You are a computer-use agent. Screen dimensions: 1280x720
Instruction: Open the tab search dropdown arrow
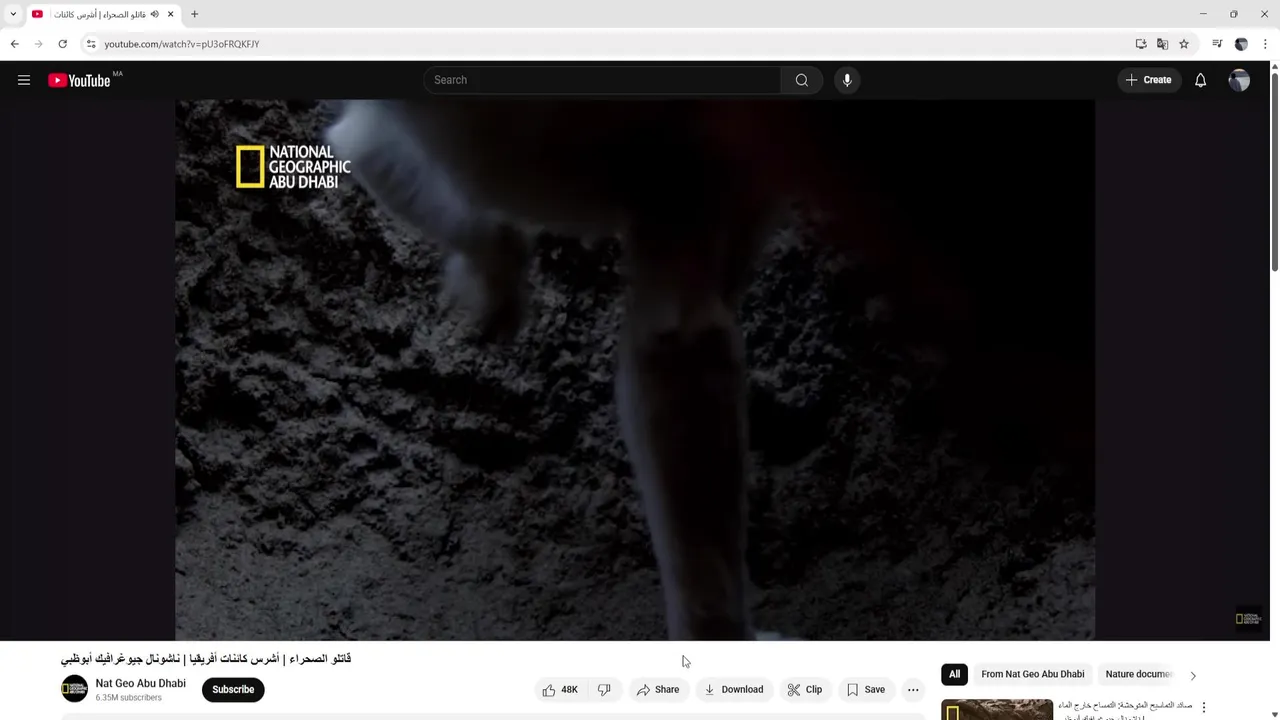(x=13, y=14)
